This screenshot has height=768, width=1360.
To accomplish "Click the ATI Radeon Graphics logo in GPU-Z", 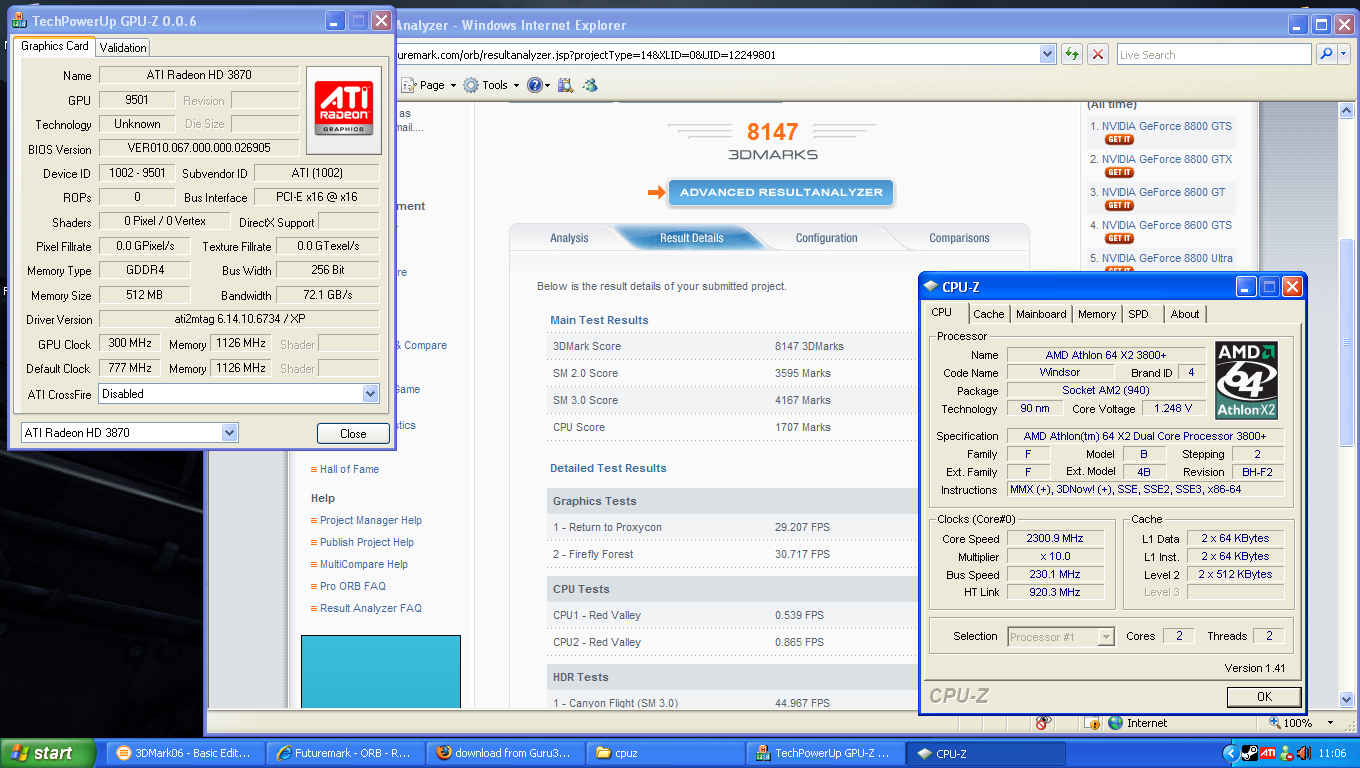I will (344, 110).
